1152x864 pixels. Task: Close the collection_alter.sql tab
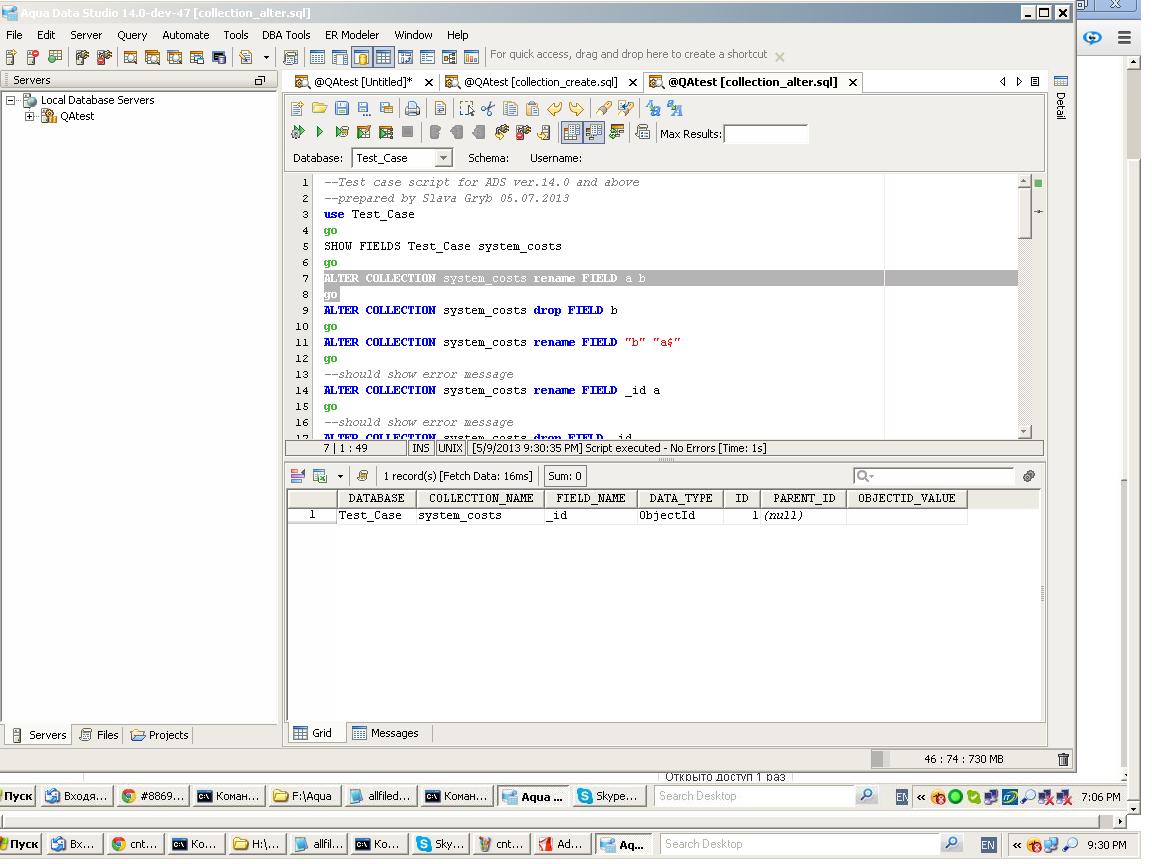(x=853, y=82)
